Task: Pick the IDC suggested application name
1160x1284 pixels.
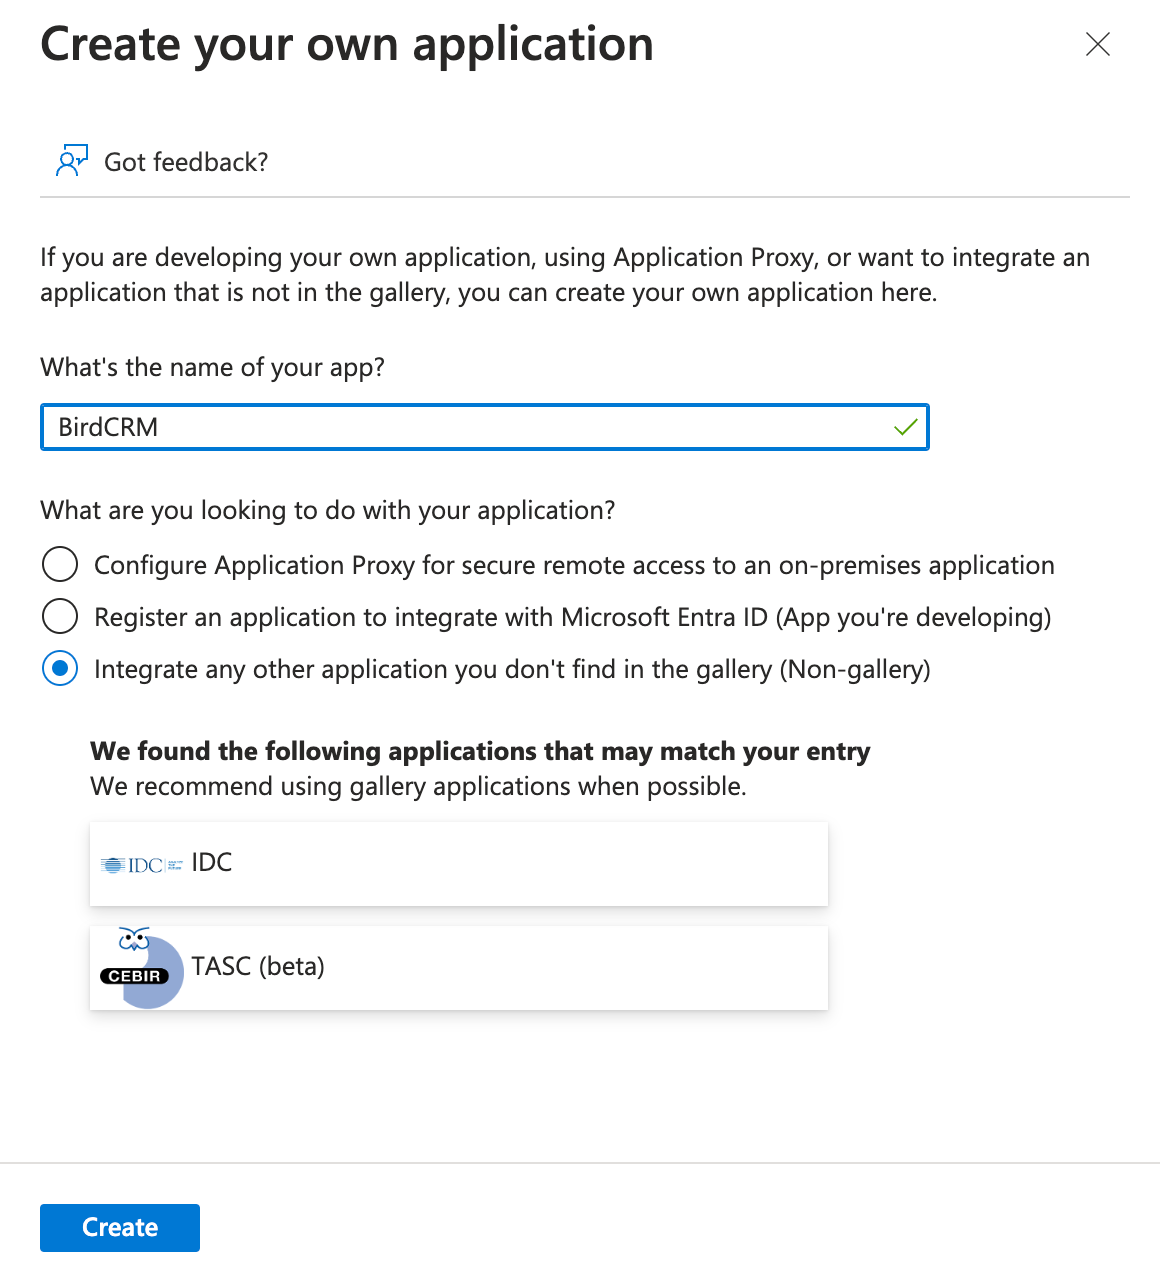Action: click(x=212, y=863)
